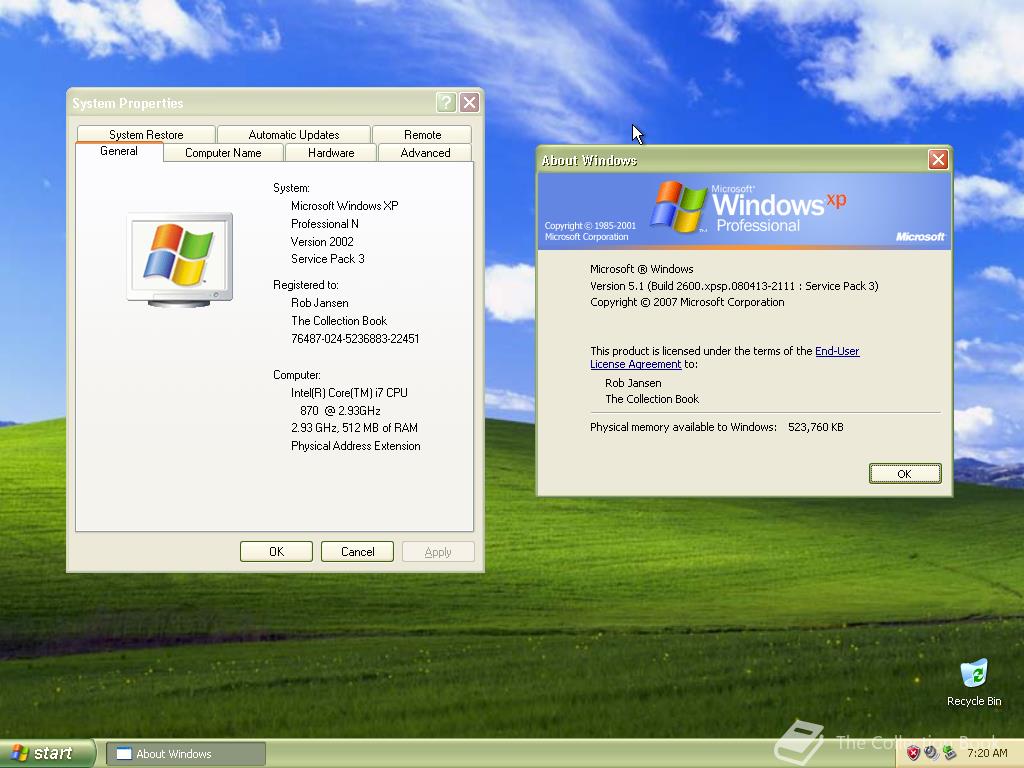Open the Start menu

tap(46, 754)
